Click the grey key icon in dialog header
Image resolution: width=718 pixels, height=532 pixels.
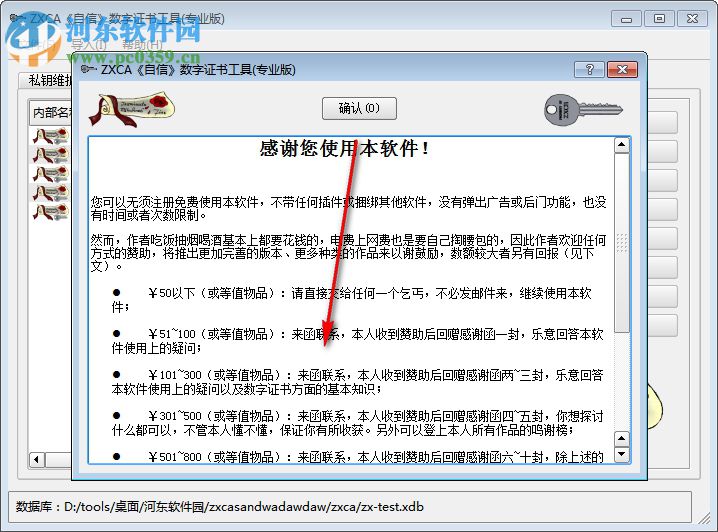tap(583, 110)
